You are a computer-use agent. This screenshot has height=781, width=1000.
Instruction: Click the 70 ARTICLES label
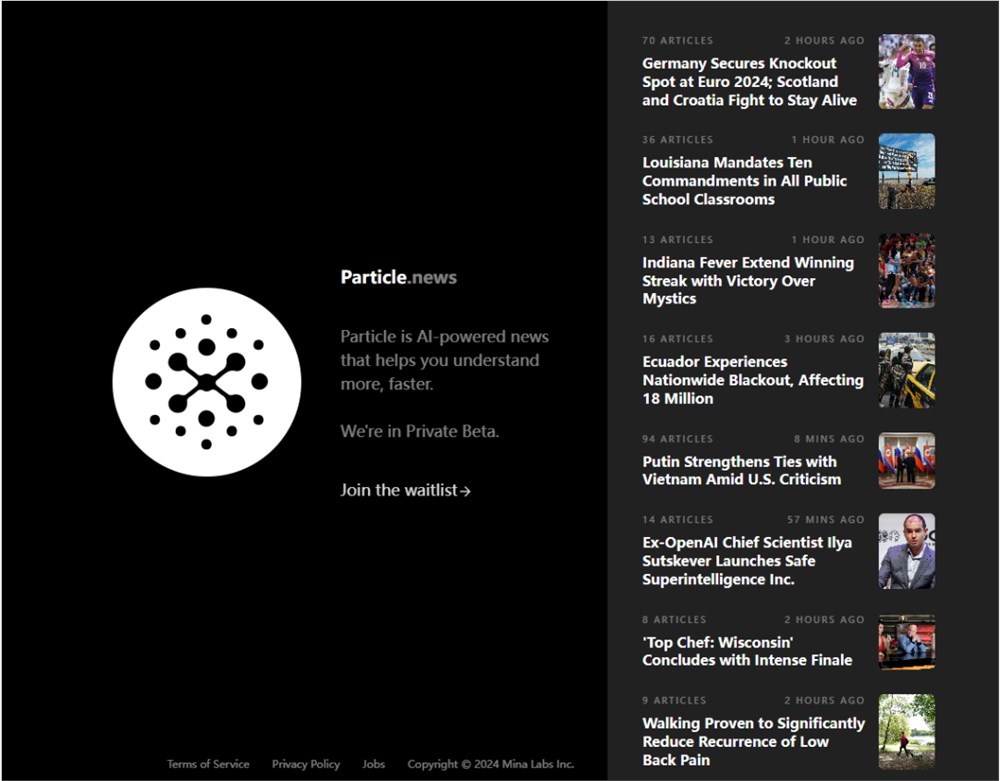677,40
